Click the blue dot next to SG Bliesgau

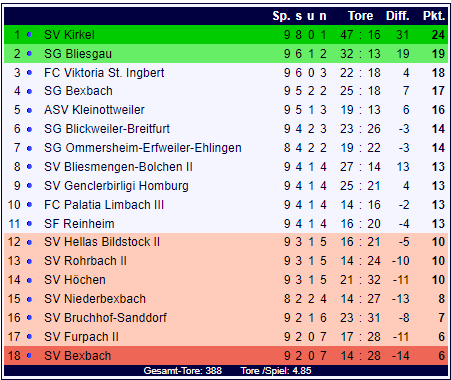(x=30, y=54)
